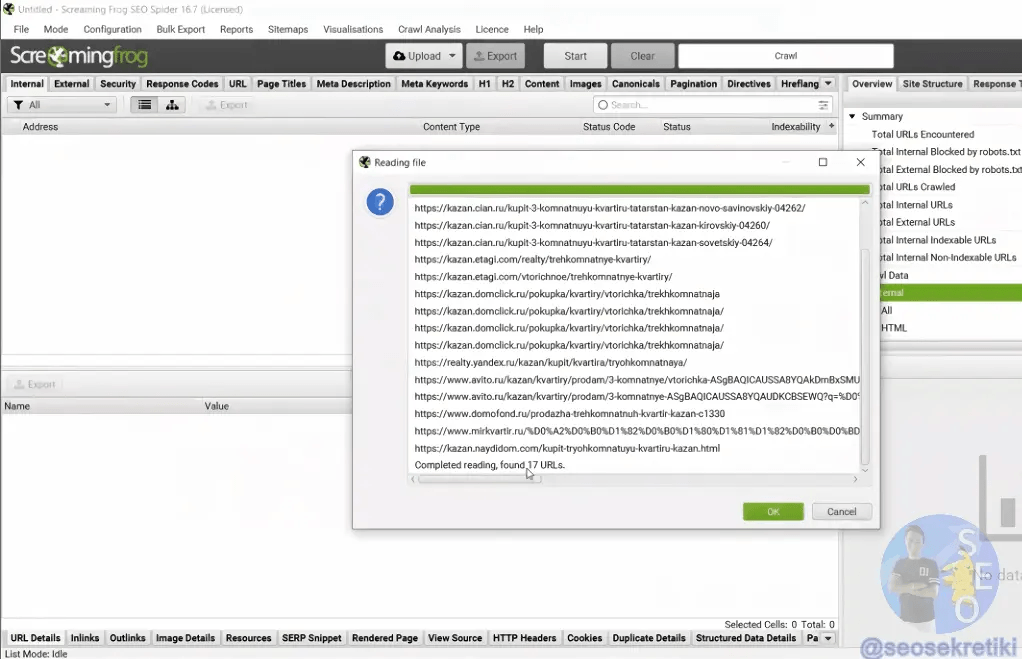Open the Mode menu
The image size is (1022, 659).
55,29
